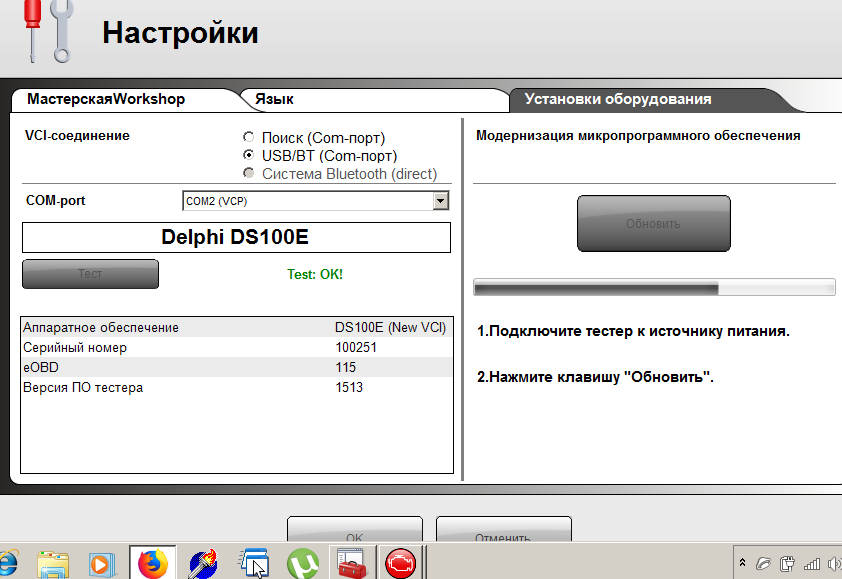Image resolution: width=842 pixels, height=579 pixels.
Task: Click the Отменить cancel button
Action: click(503, 530)
